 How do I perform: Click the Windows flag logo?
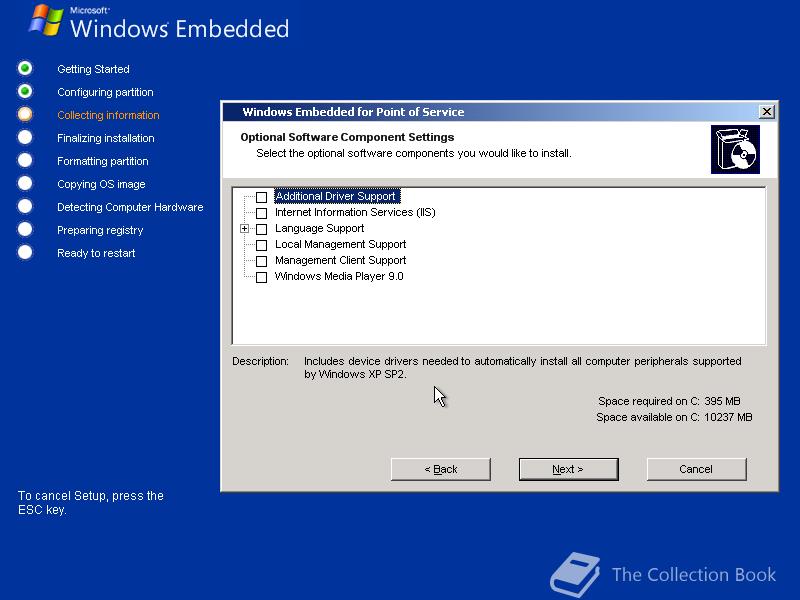(46, 20)
